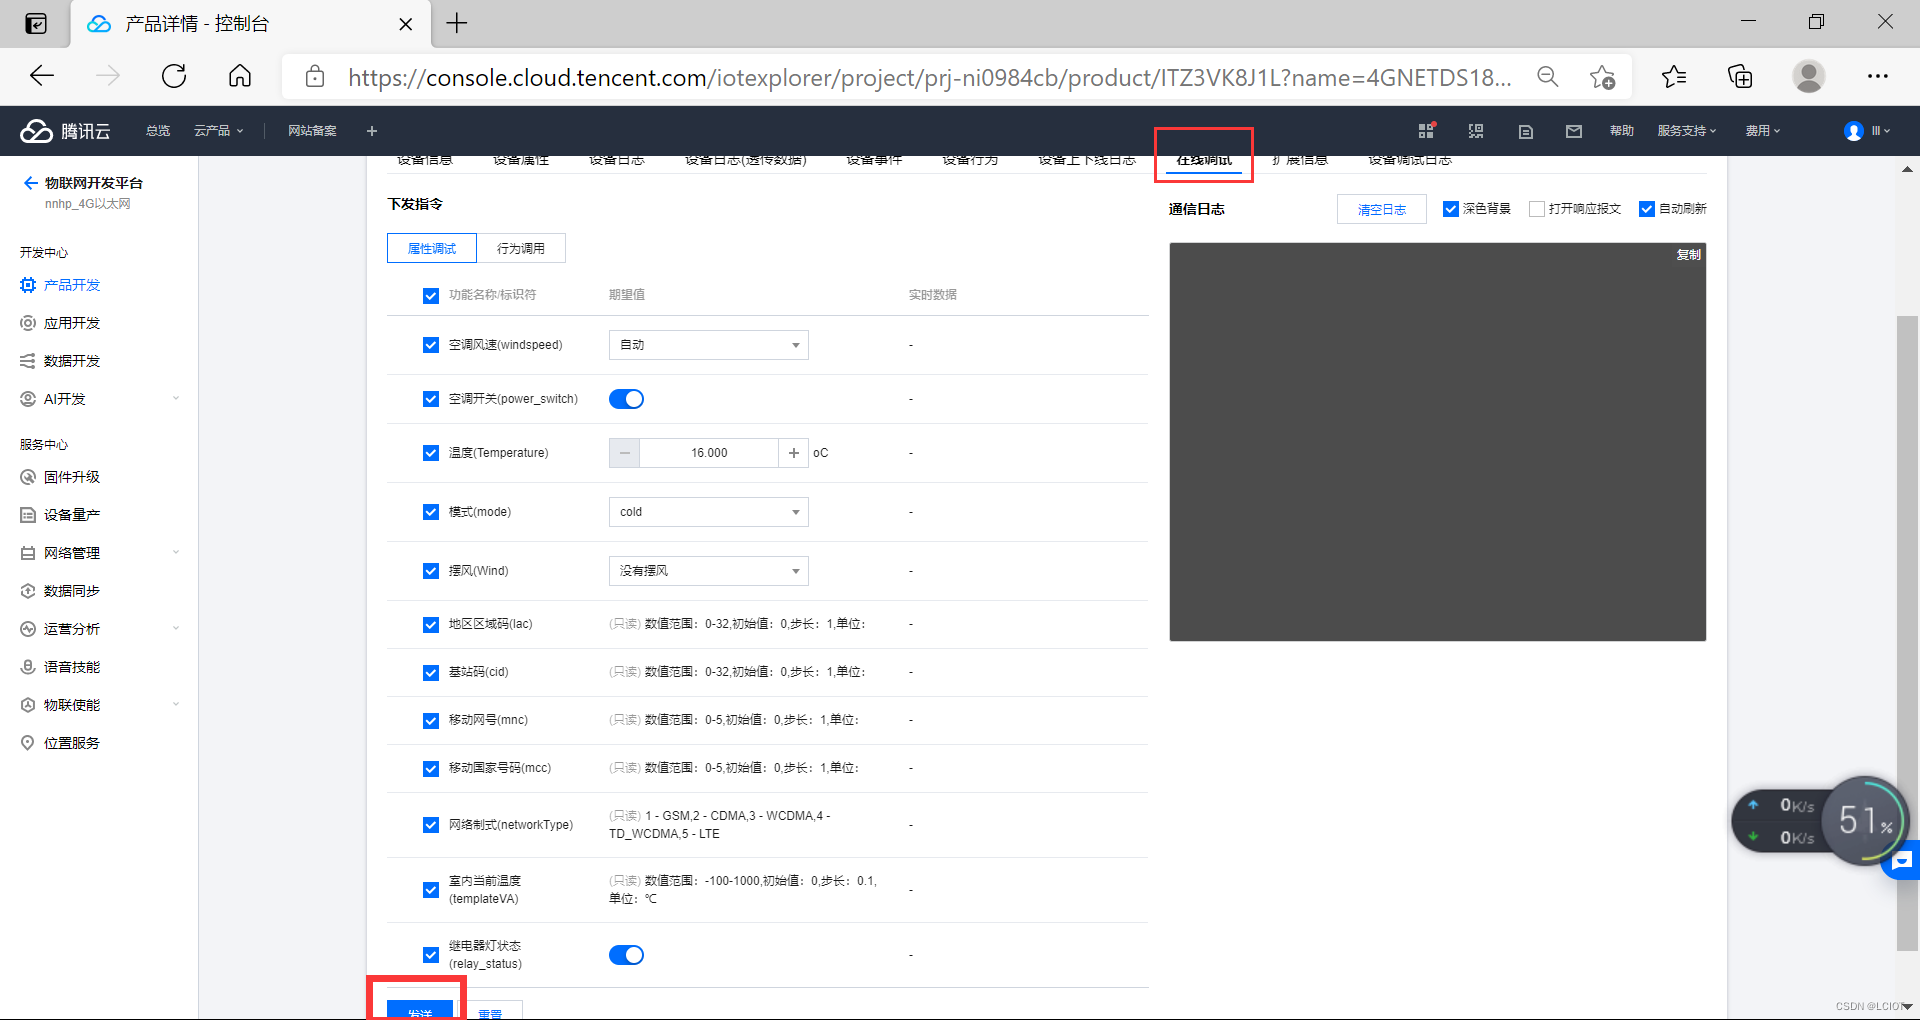This screenshot has height=1020, width=1920.
Task: Click the Tencent Cloud logo
Action: [x=66, y=131]
